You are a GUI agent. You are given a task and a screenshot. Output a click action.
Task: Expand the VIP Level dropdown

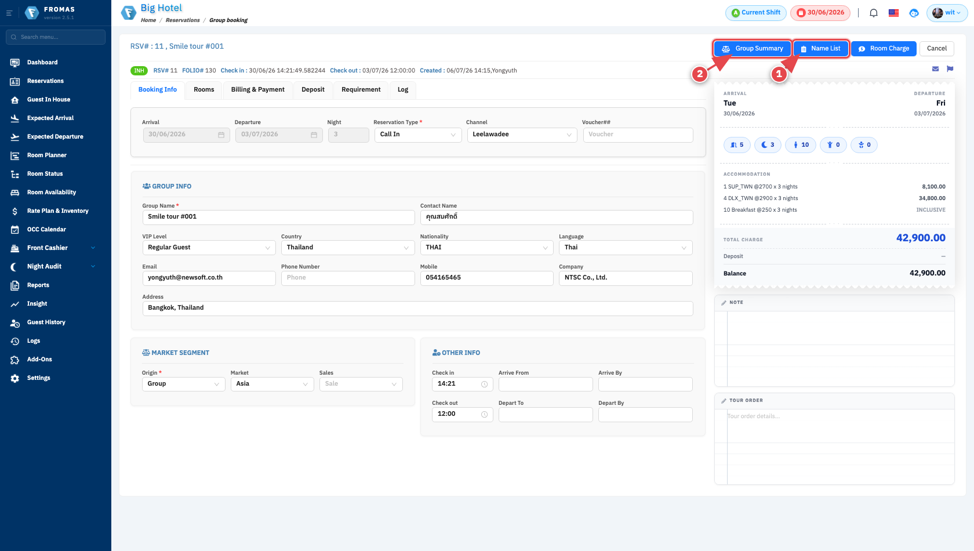209,248
